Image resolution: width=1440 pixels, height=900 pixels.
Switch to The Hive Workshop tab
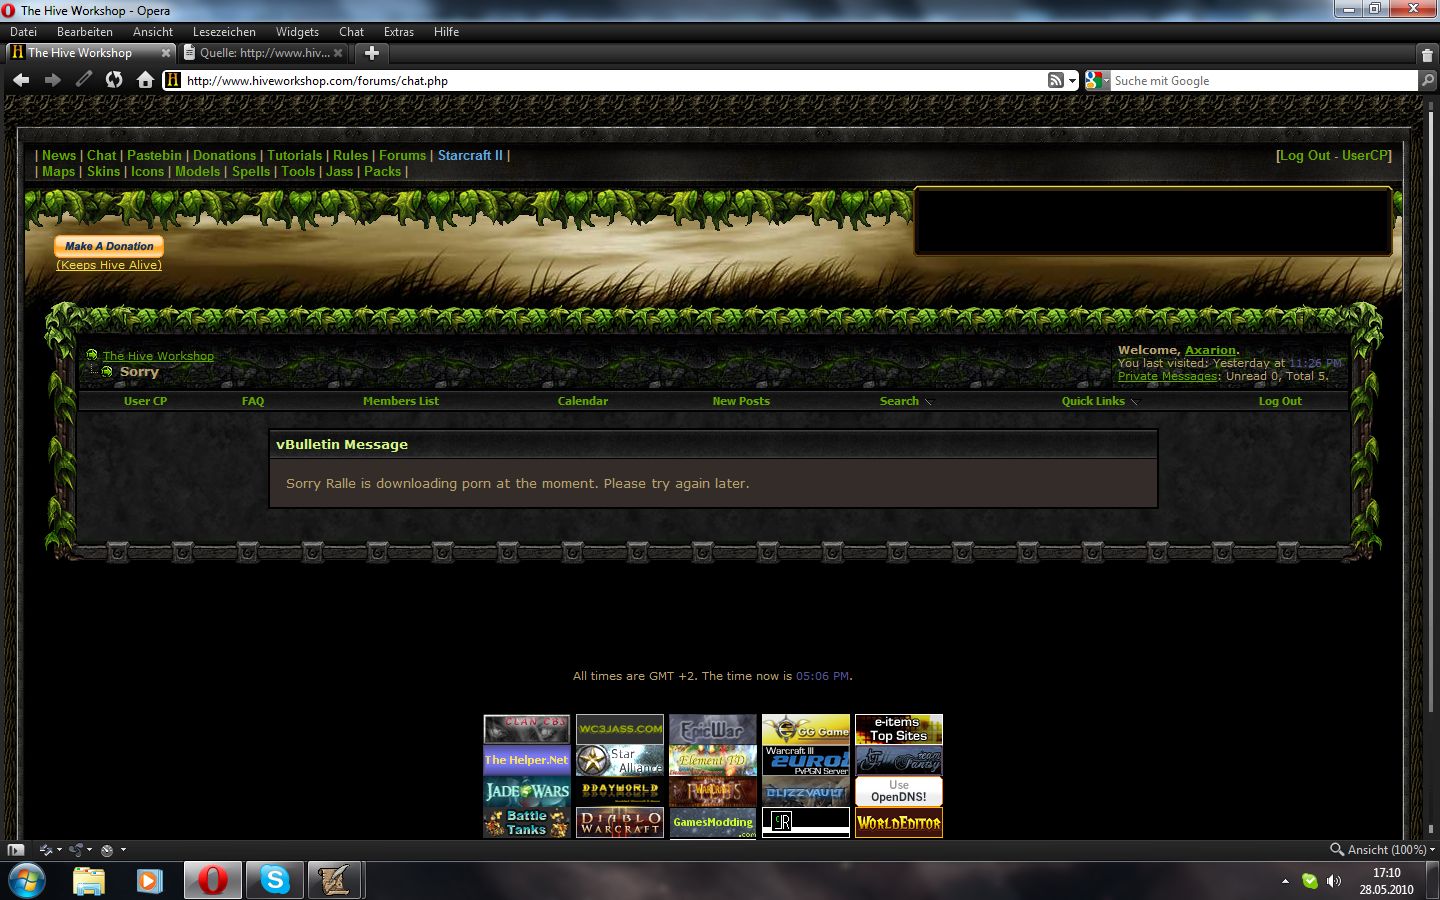[90, 53]
